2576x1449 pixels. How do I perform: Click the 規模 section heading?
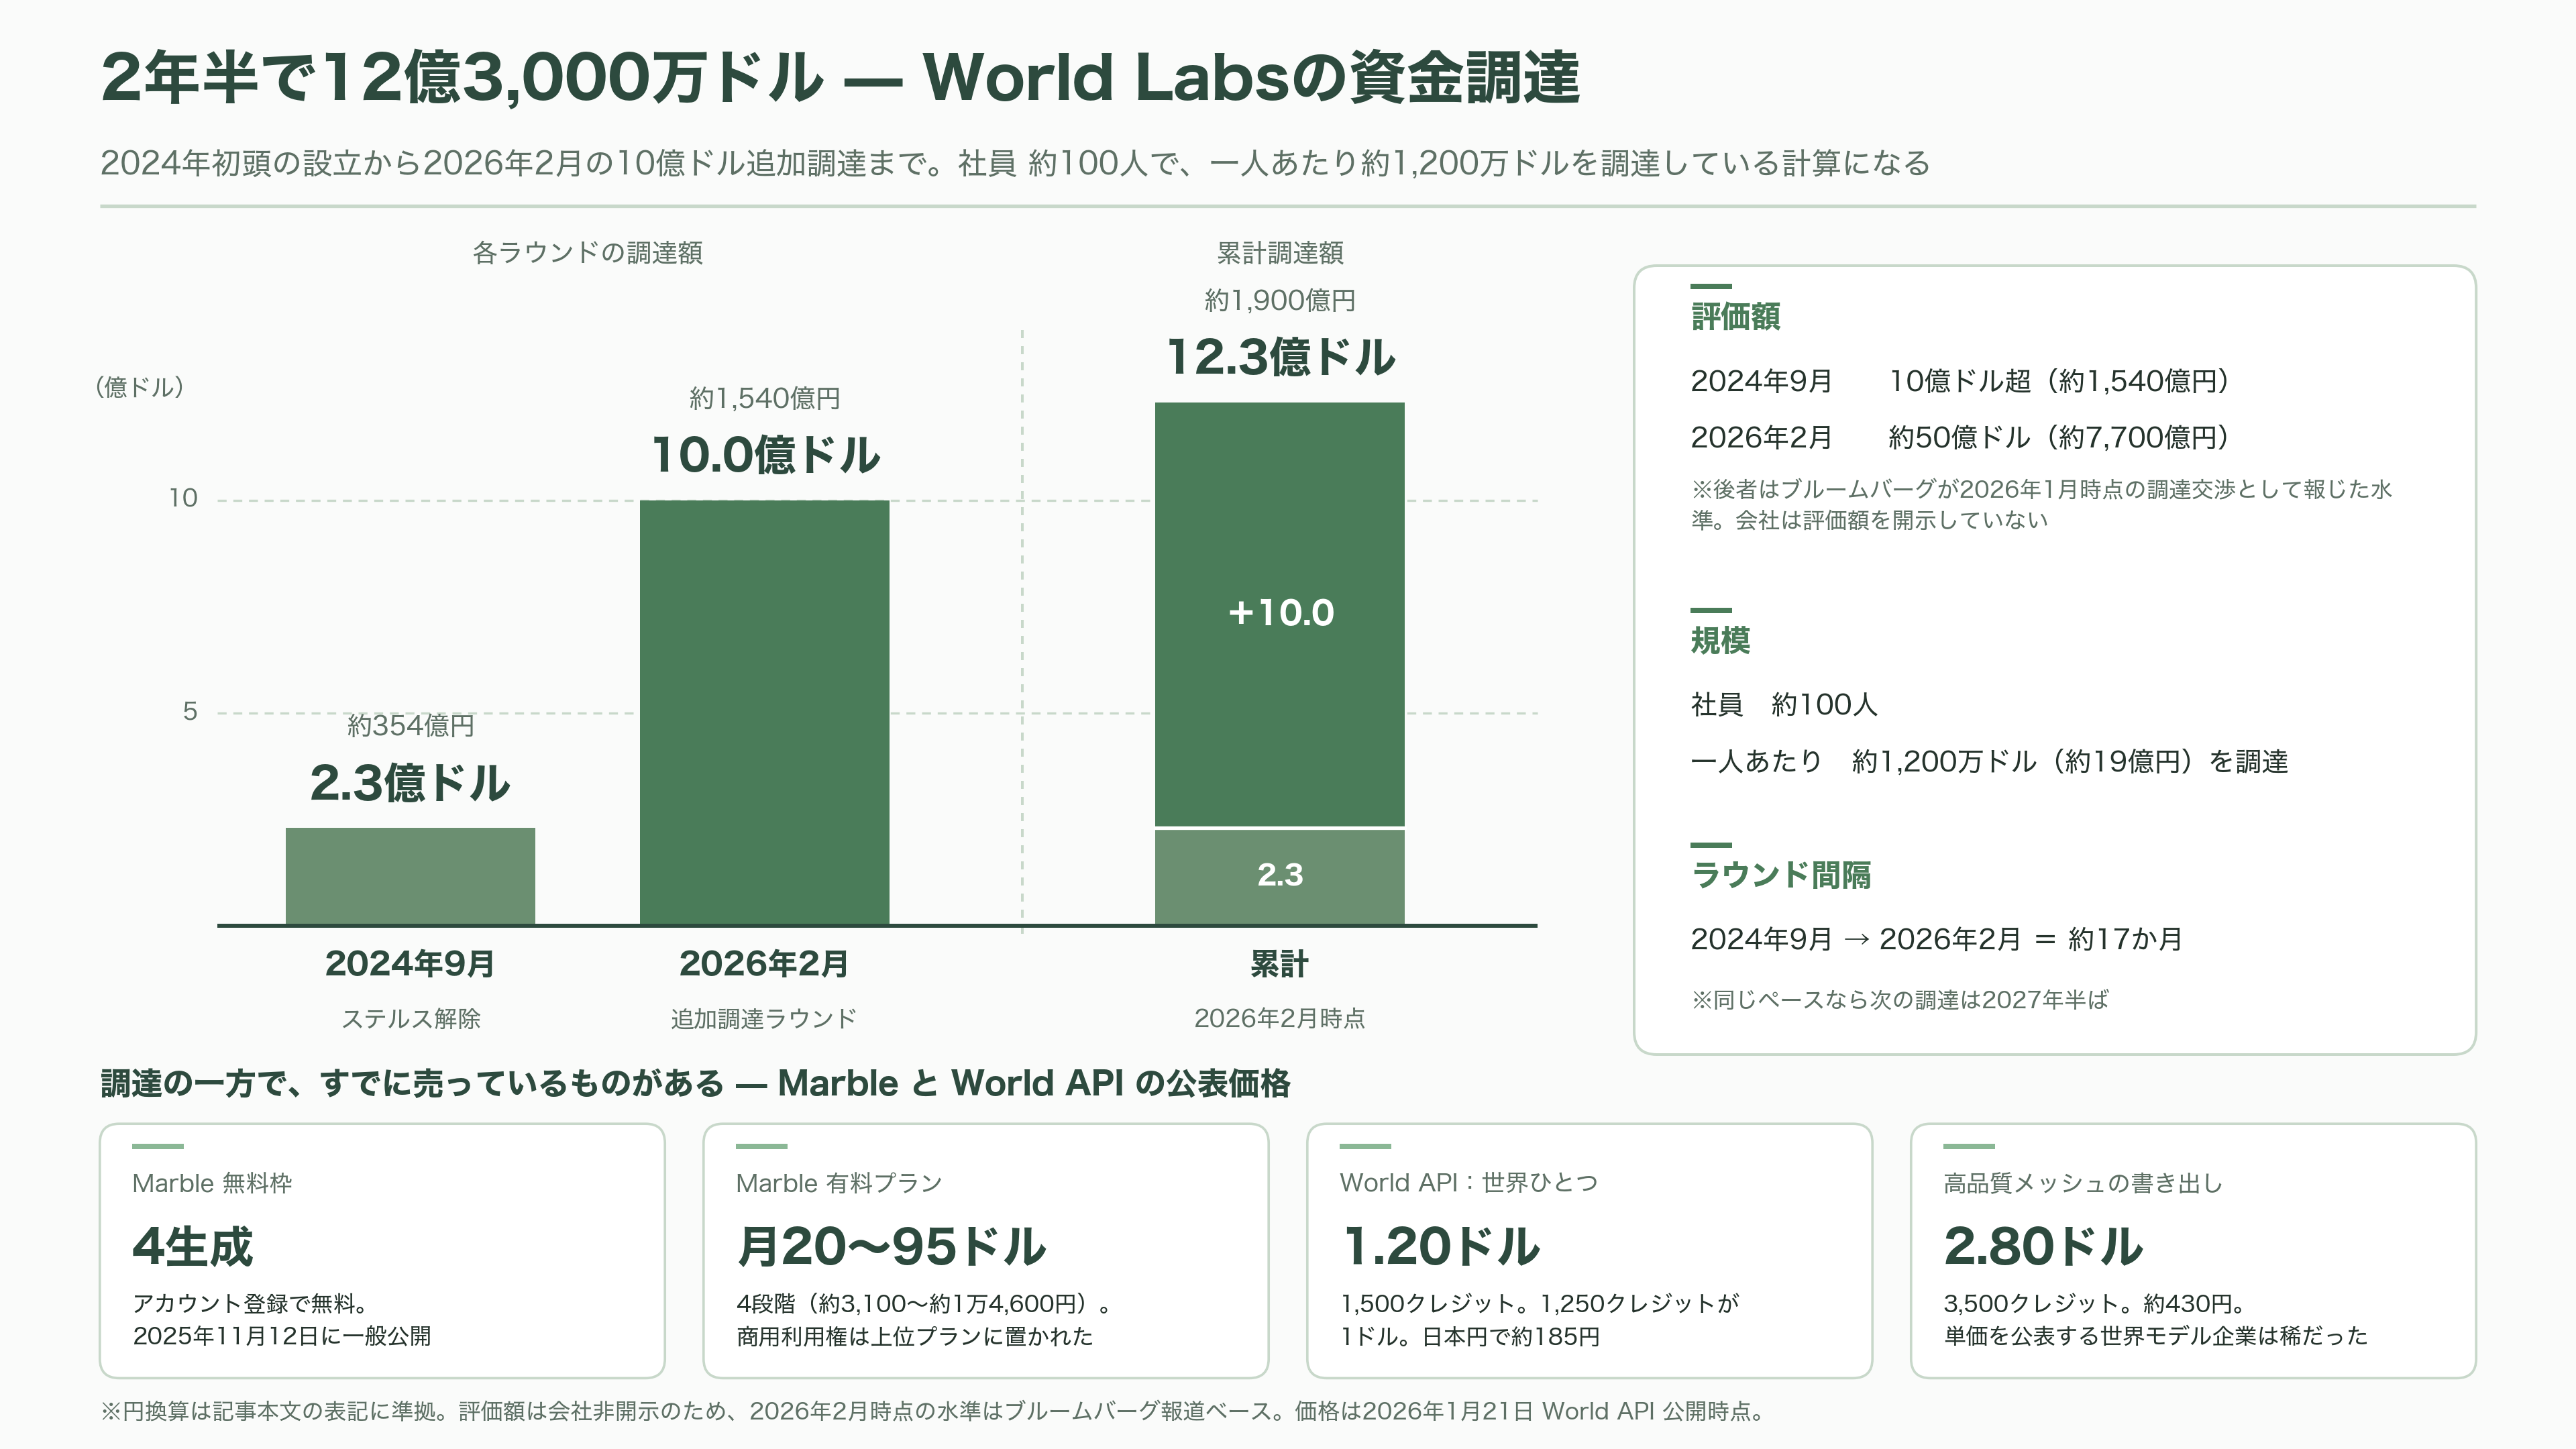pos(1720,641)
